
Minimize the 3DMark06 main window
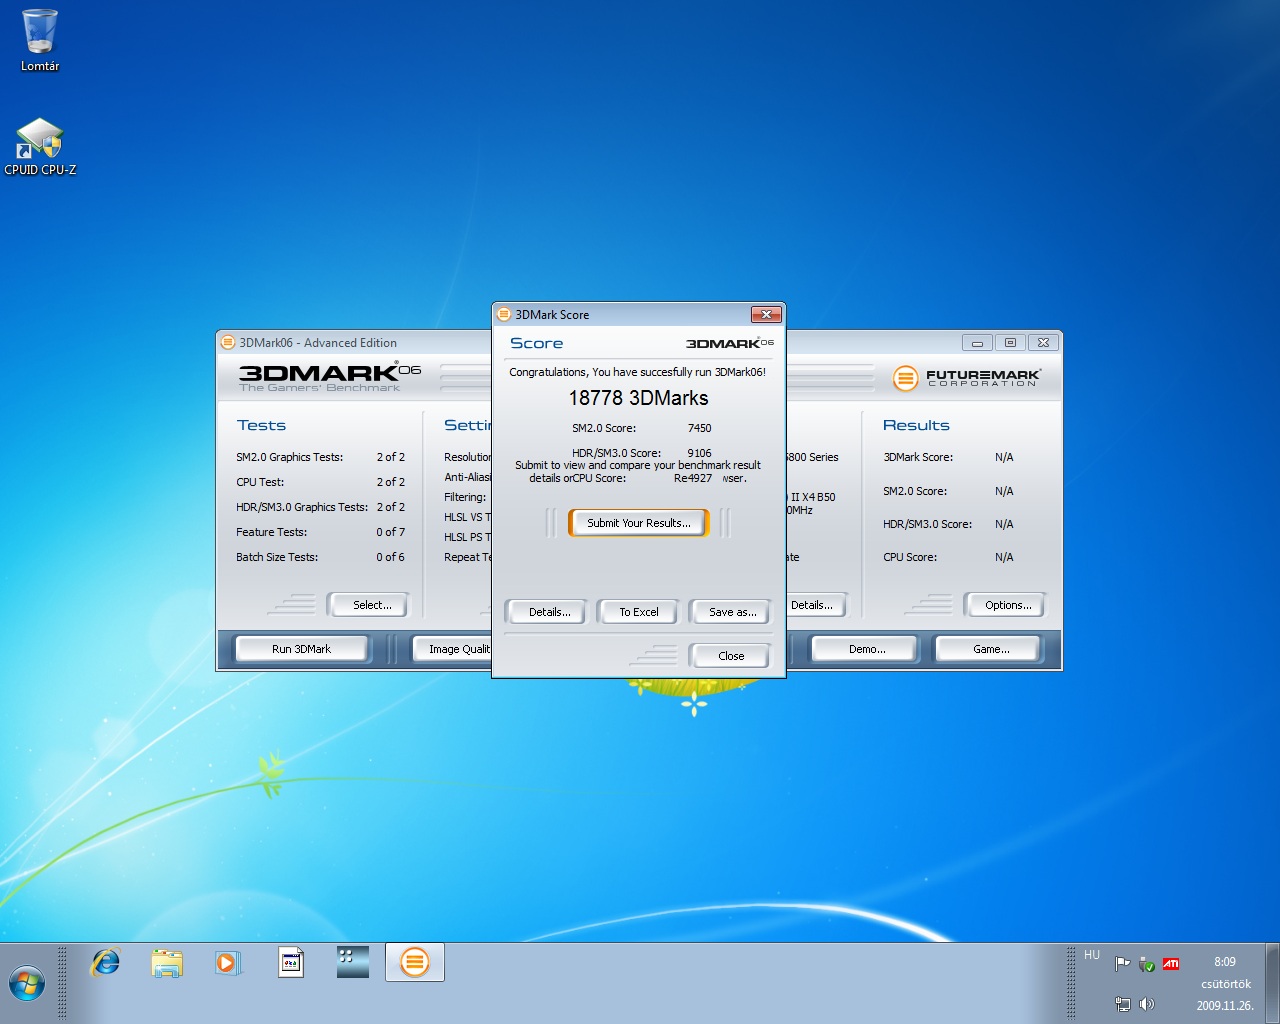[x=977, y=342]
